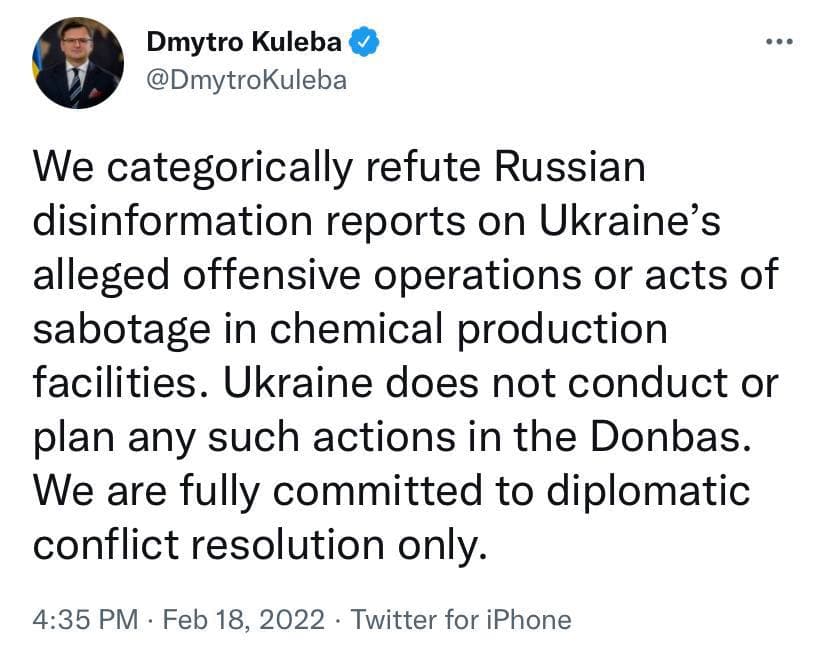Click the phrase "We categorically refute Russian"

coord(340,166)
